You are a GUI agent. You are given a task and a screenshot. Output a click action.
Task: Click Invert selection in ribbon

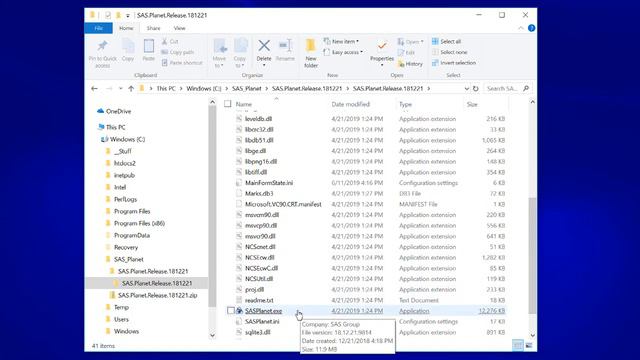point(453,63)
